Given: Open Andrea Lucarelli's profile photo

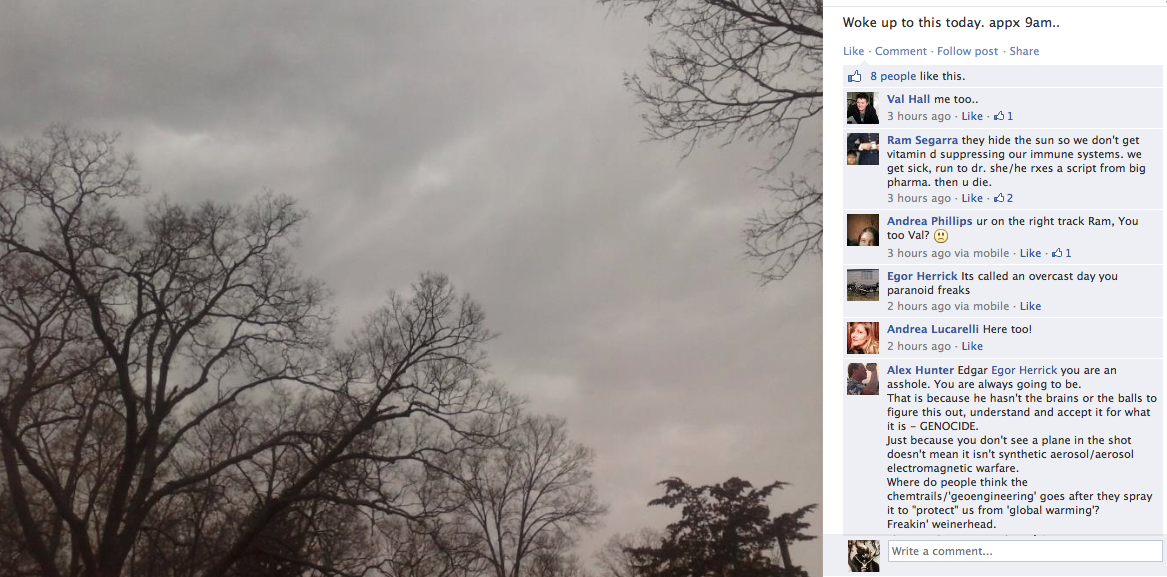Looking at the screenshot, I should (863, 338).
